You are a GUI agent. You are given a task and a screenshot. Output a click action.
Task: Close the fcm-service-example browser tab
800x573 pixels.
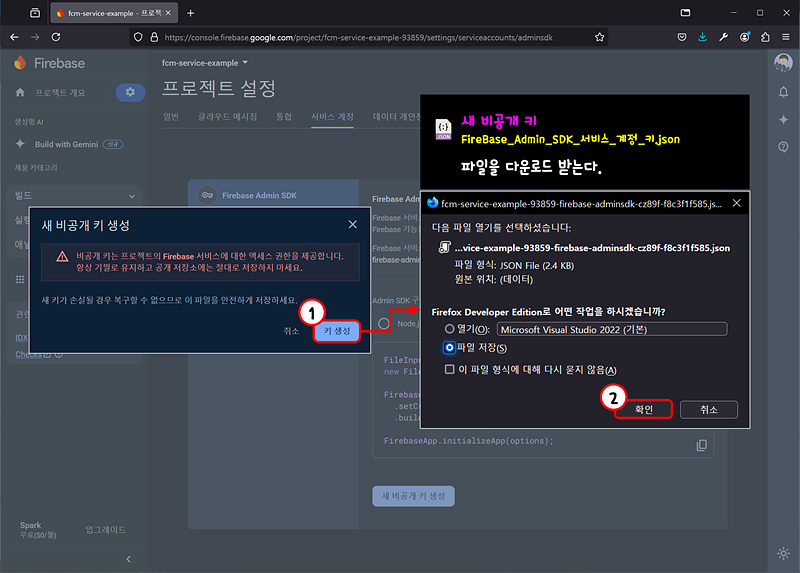168,13
